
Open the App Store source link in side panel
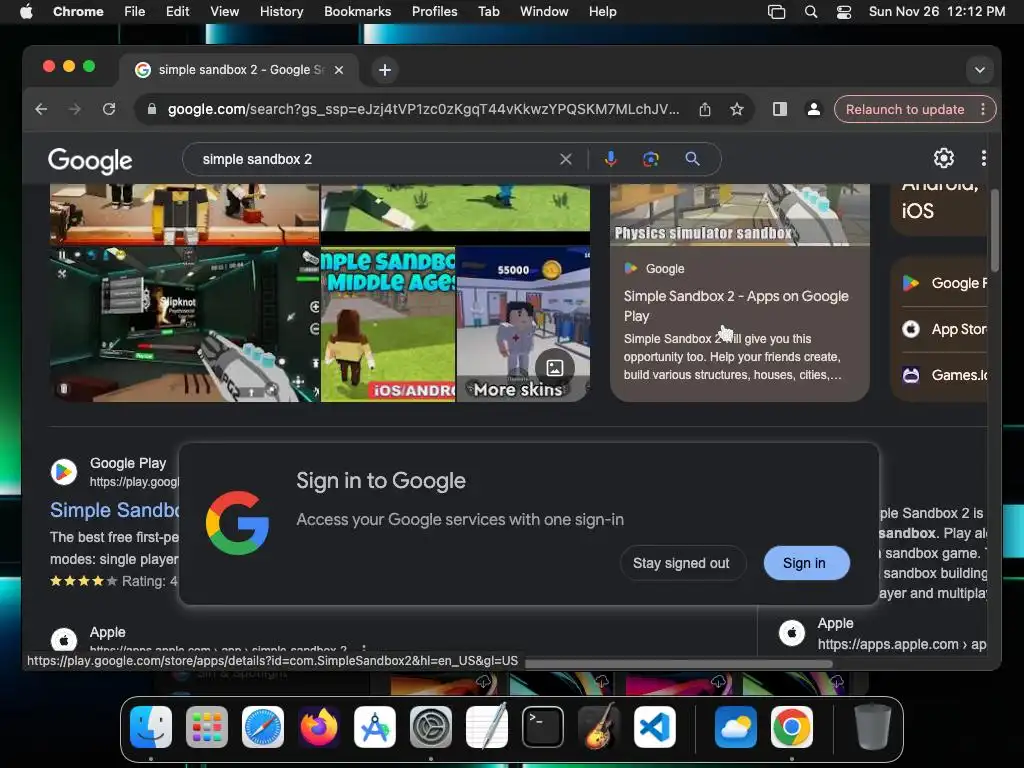point(945,329)
